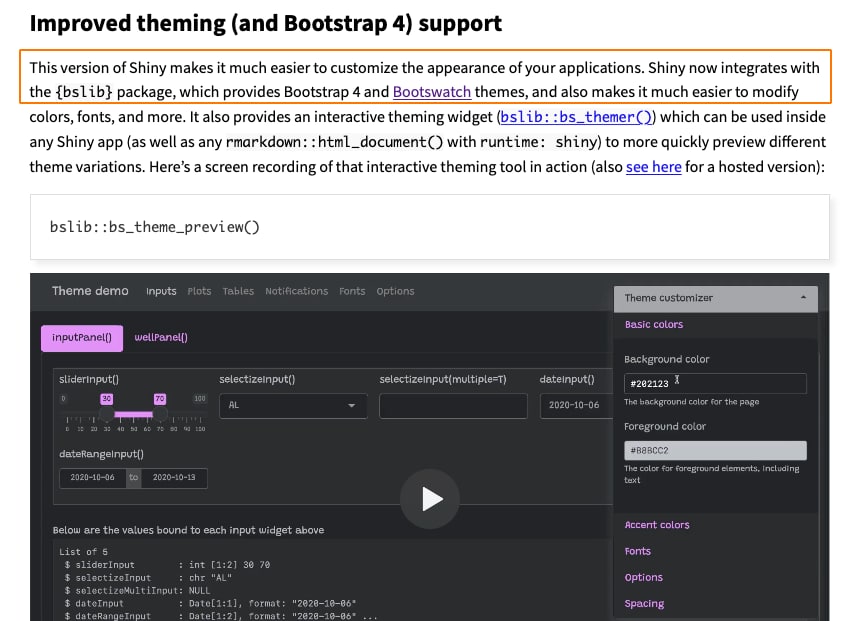Click the date range start 2020-10-06
The image size is (844, 621).
[93, 478]
